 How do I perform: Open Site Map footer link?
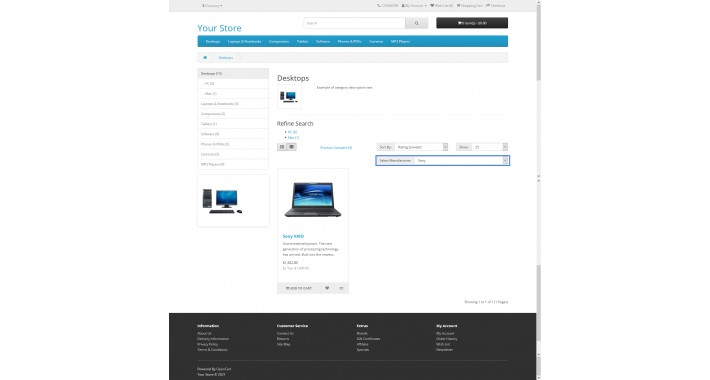point(283,344)
